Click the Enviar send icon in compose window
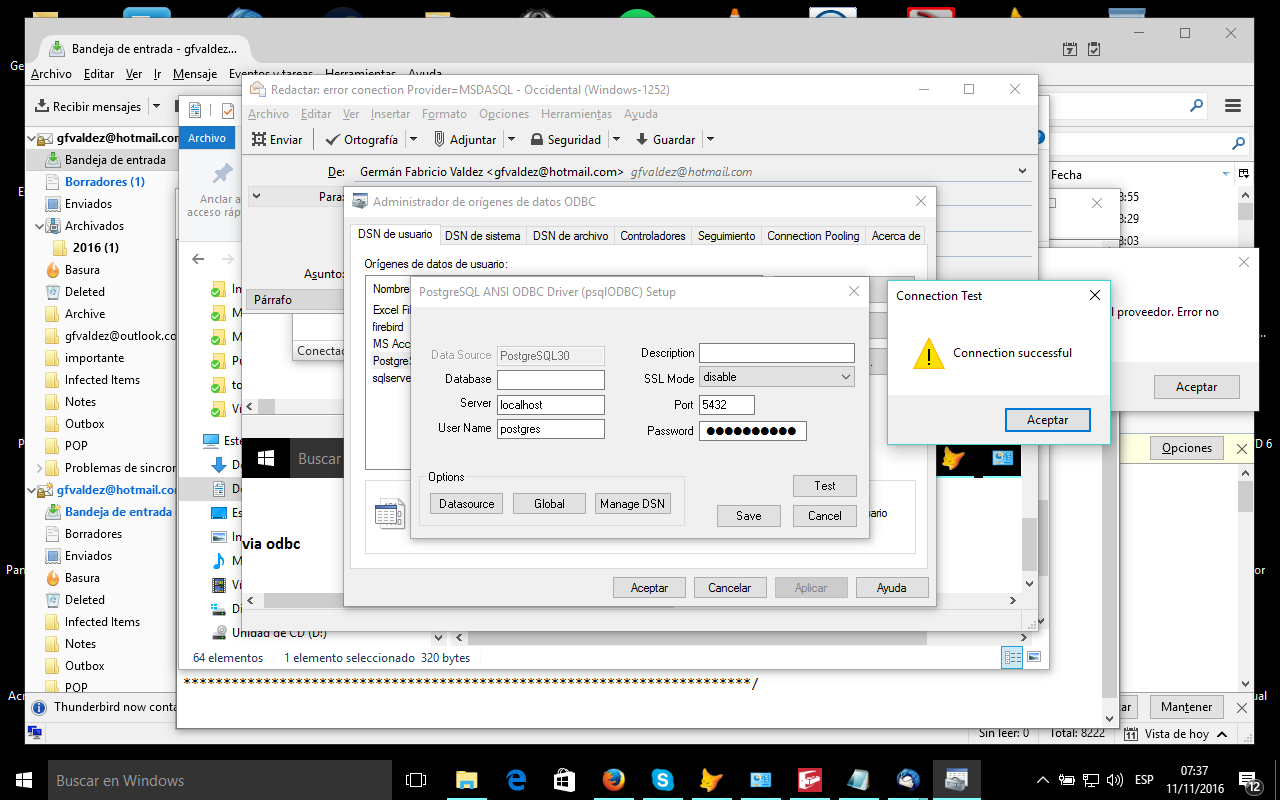Viewport: 1280px width, 800px height. coord(259,140)
